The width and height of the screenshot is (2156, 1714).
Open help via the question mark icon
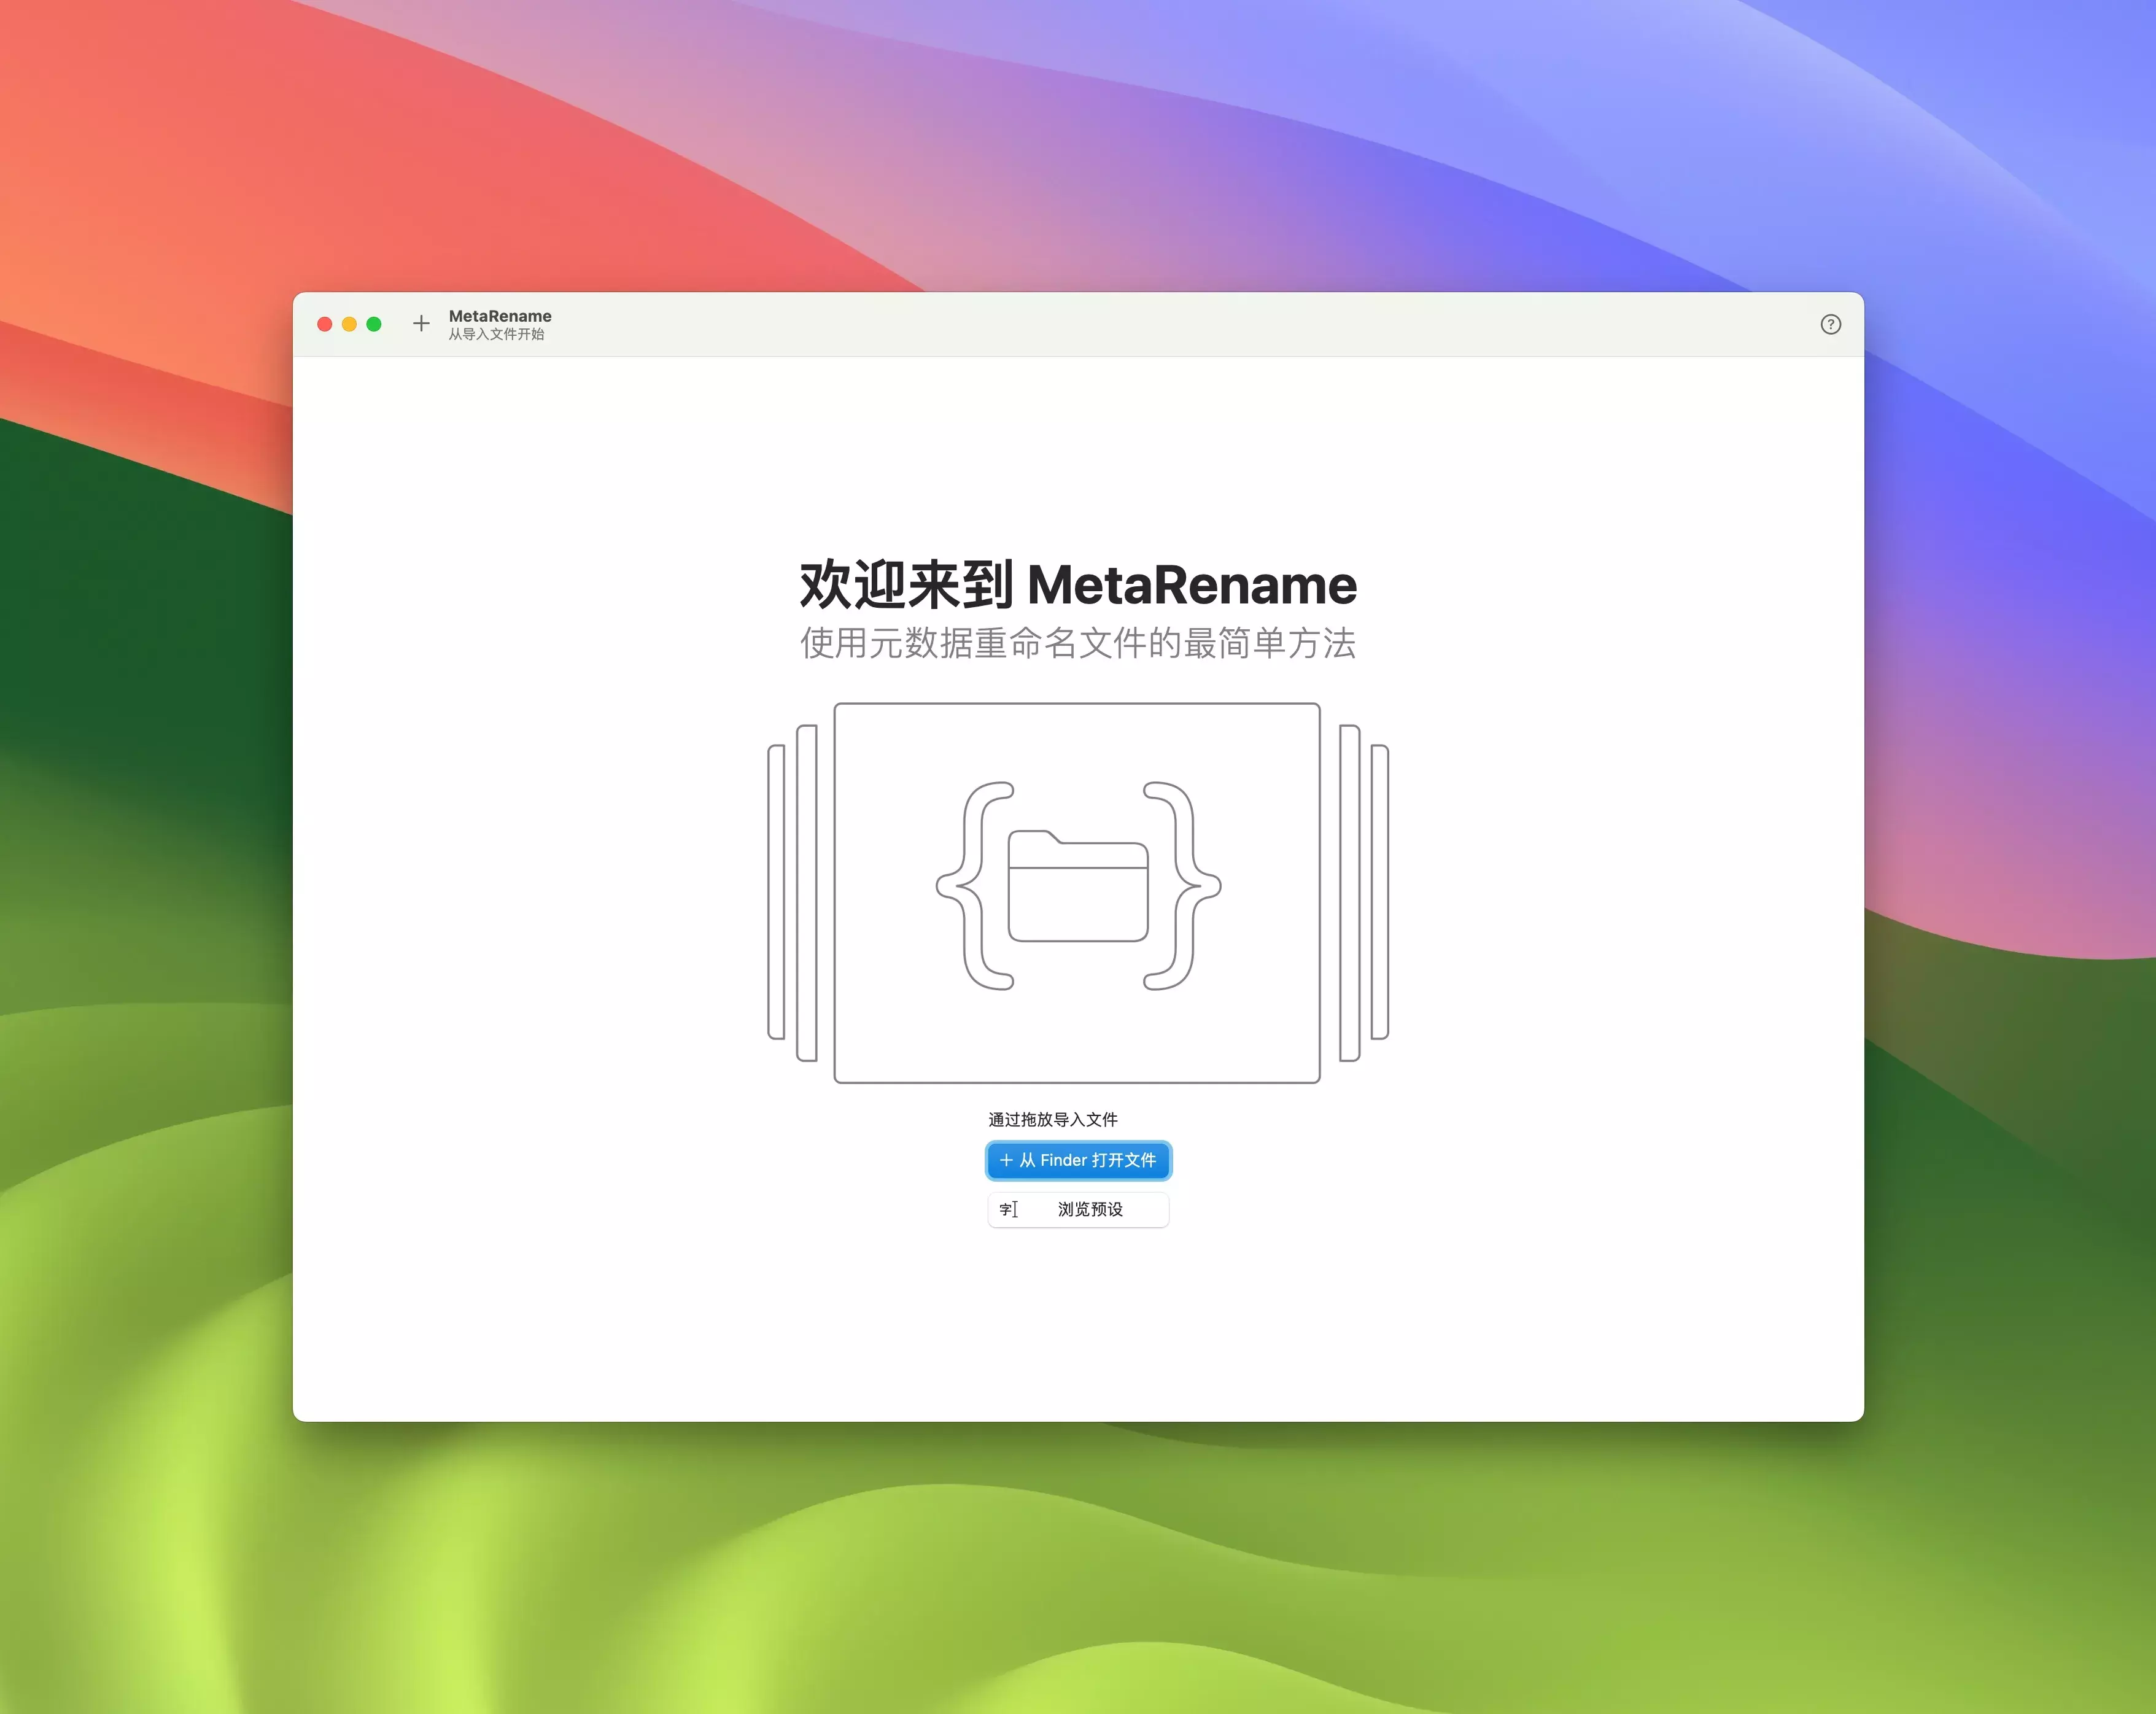click(1830, 324)
